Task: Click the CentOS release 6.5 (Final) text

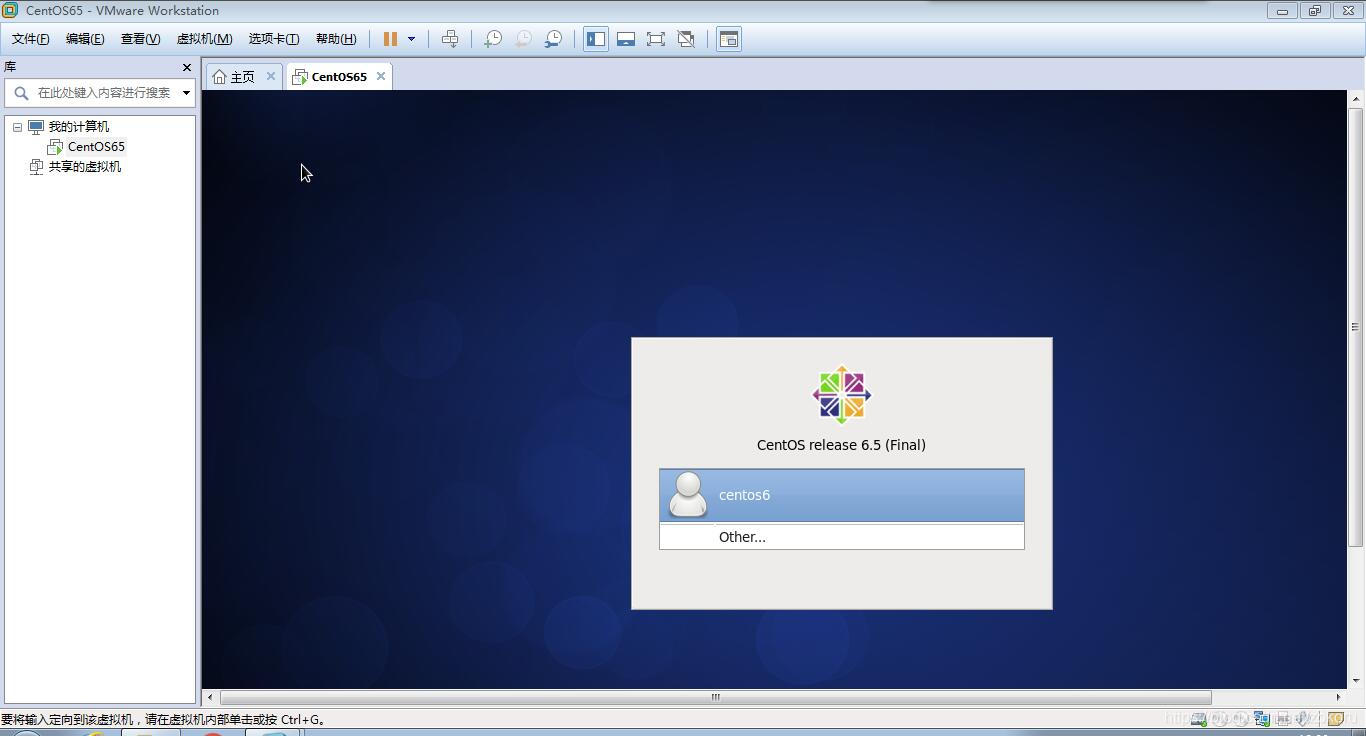Action: click(x=841, y=445)
